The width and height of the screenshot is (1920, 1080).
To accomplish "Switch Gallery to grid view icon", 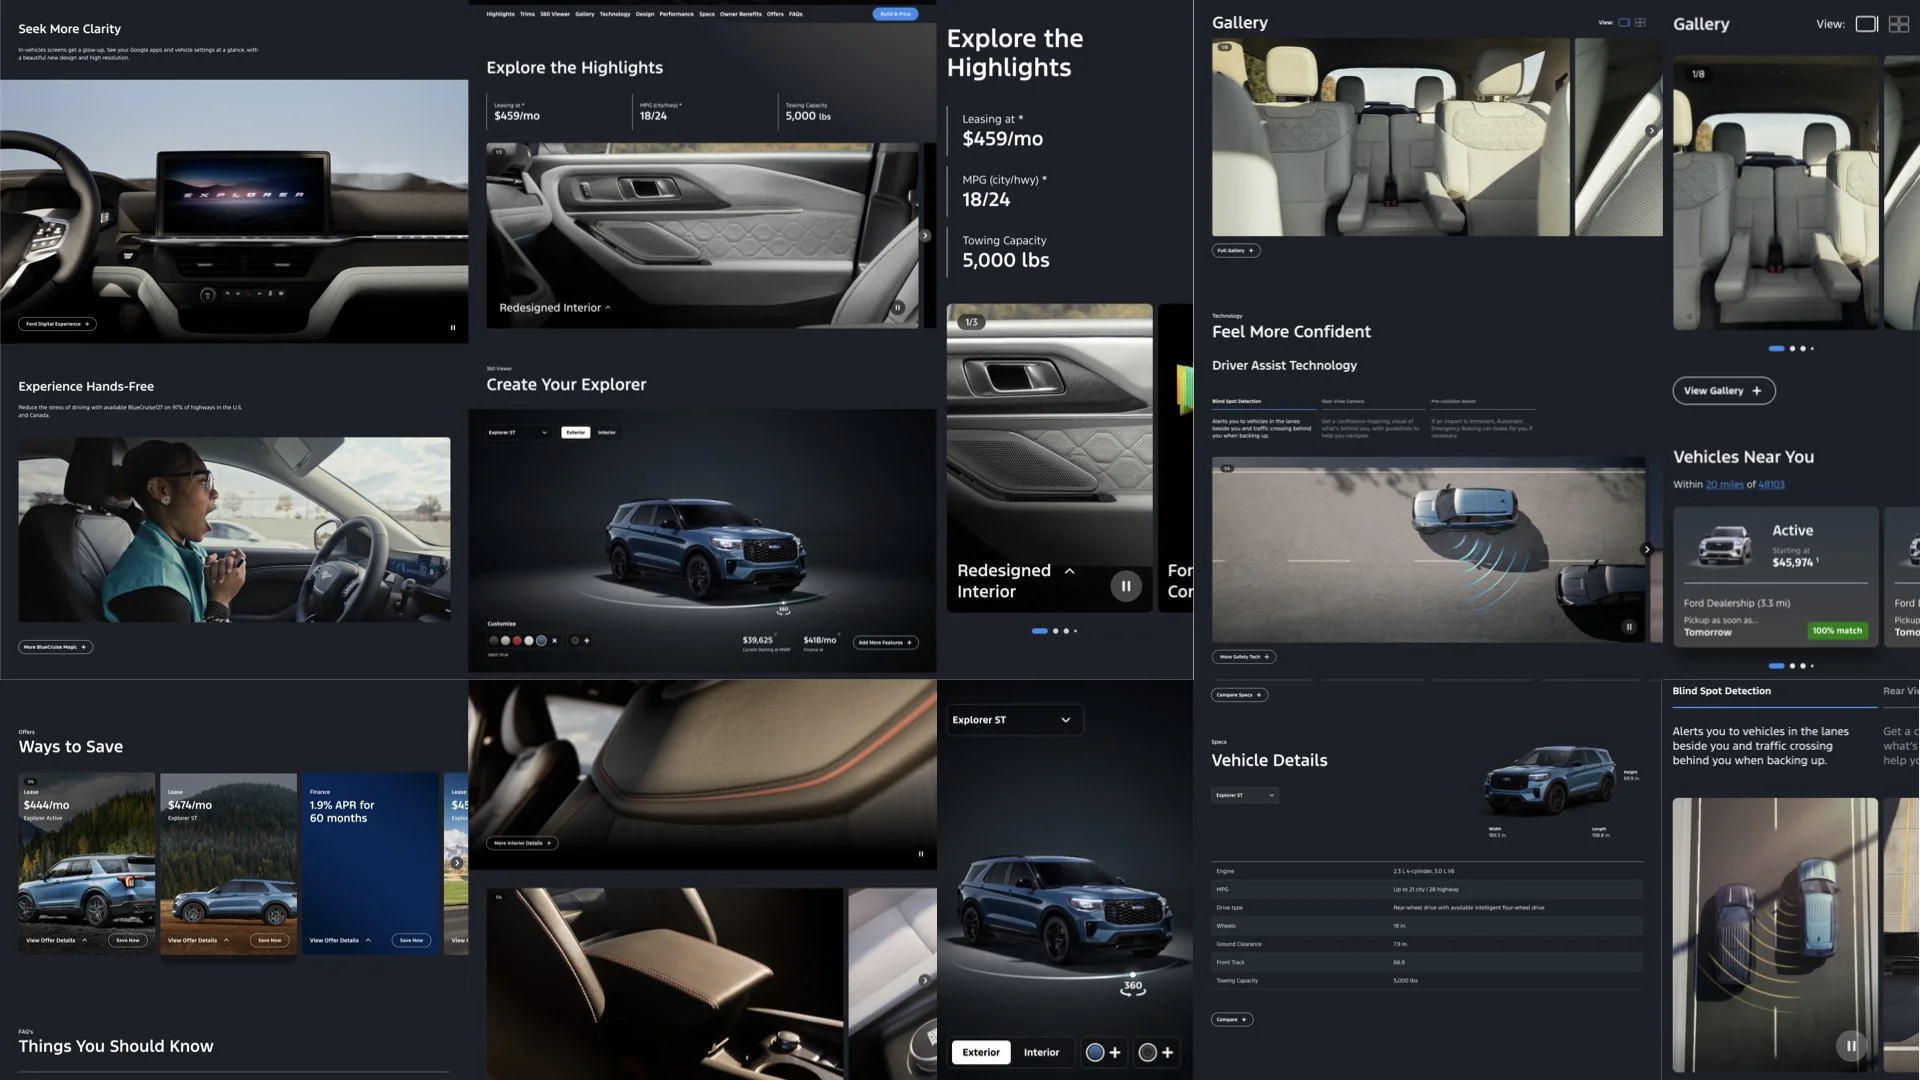I will pos(1898,24).
